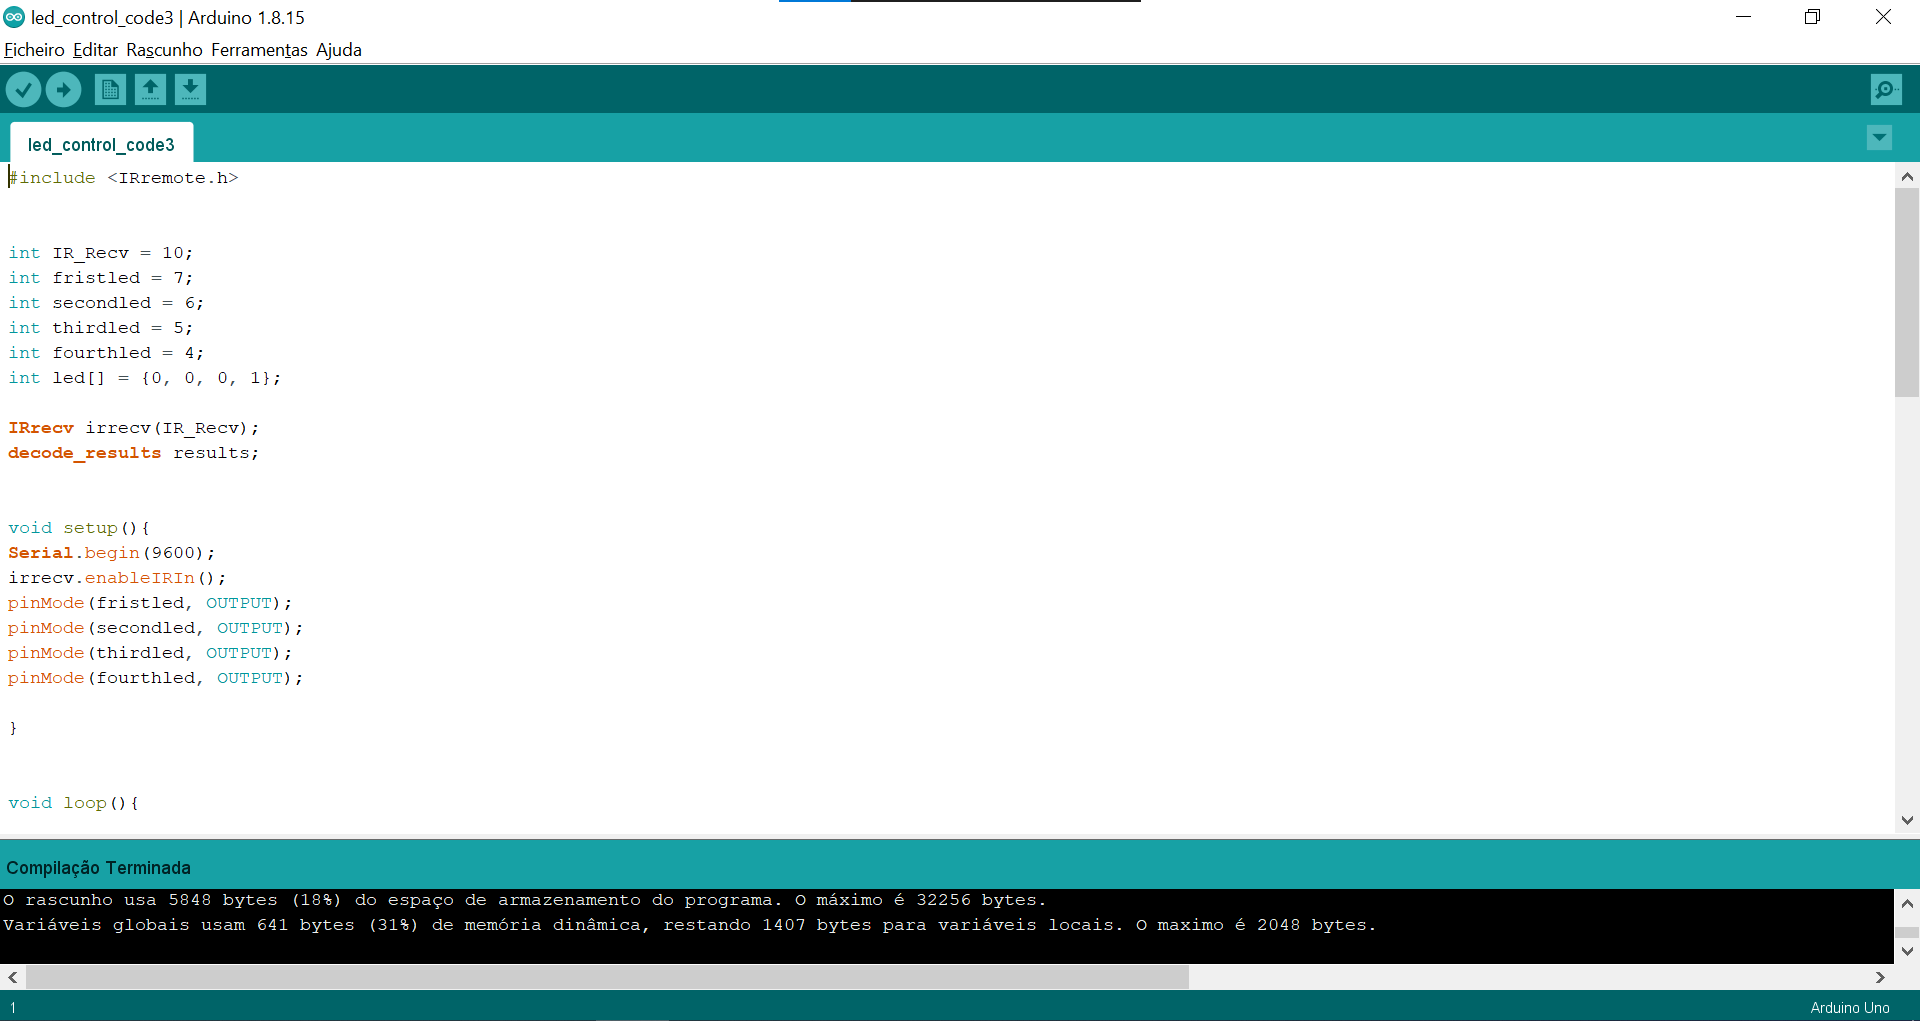
Task: Click the 'int secondled = 6;' line
Action: (x=106, y=303)
